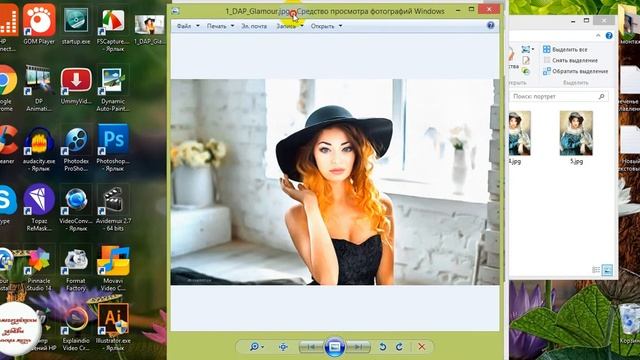Click the small Explorer ribbon icon with dropdown arrow
Image resolution: width=640 pixels, height=360 pixels.
(x=527, y=49)
